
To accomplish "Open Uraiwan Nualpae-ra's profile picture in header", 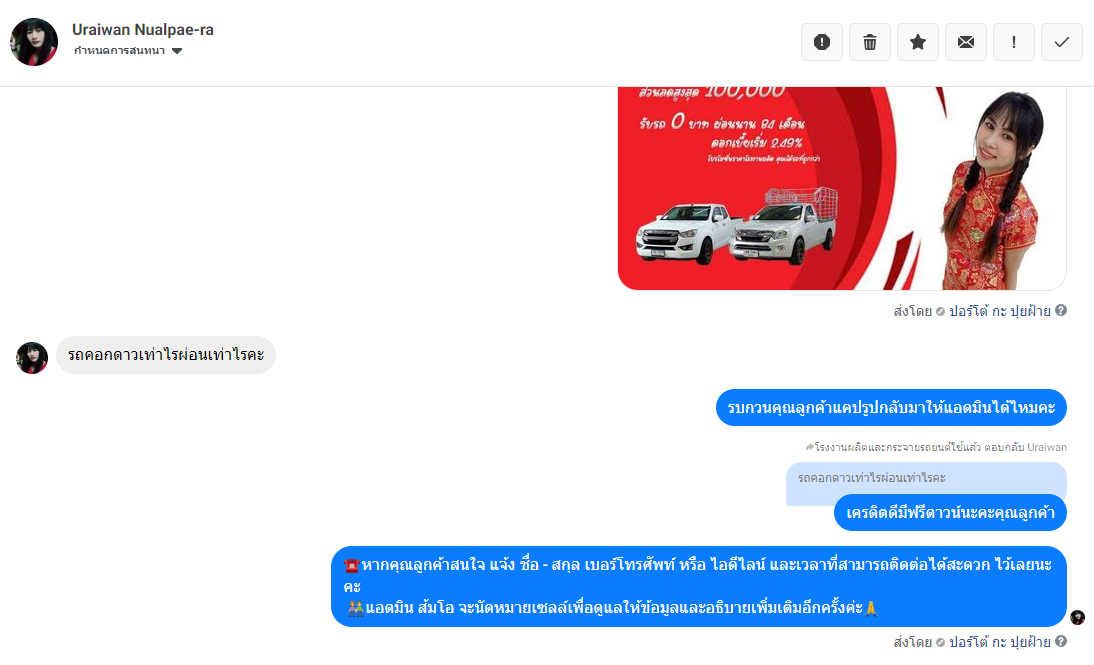I will [34, 42].
